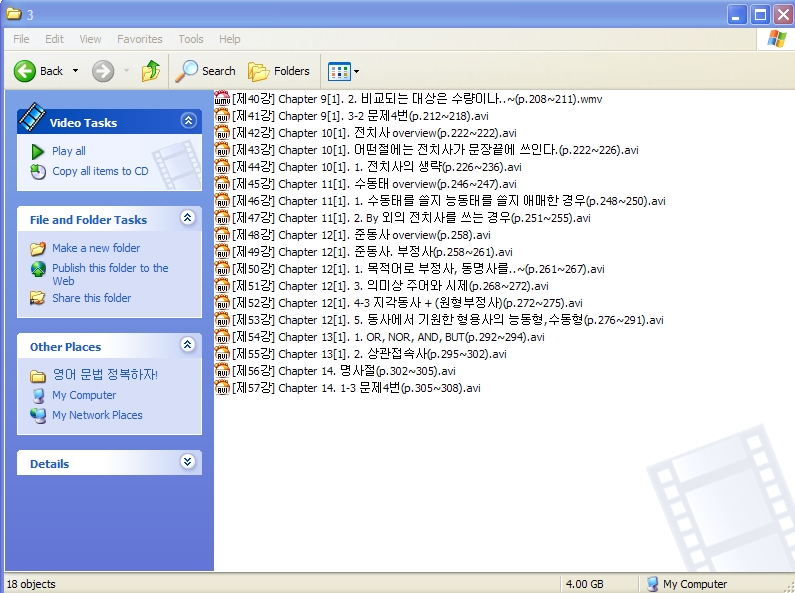Select file name 제53강 Chapter 12 형용사의 능동형
Image resolution: width=795 pixels, height=593 pixels.
pyautogui.click(x=448, y=320)
